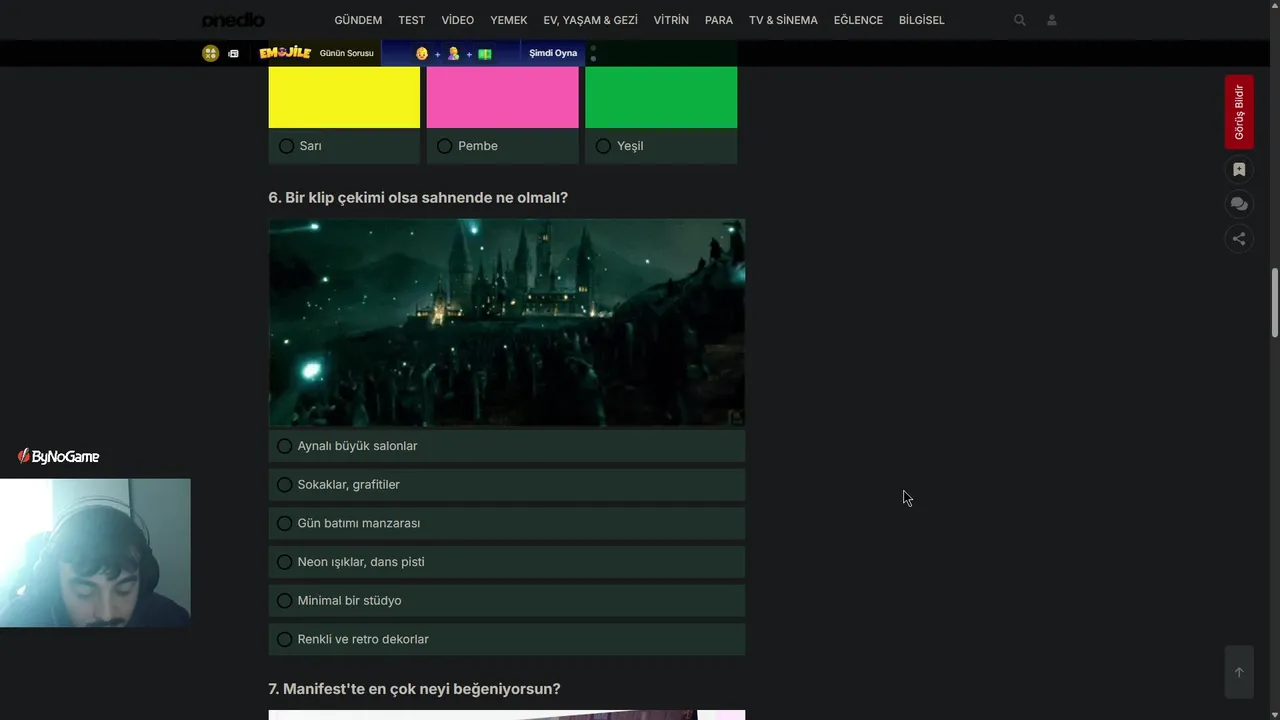Viewport: 1280px width, 720px height.
Task: Click the yellow color swatch
Action: (344, 97)
